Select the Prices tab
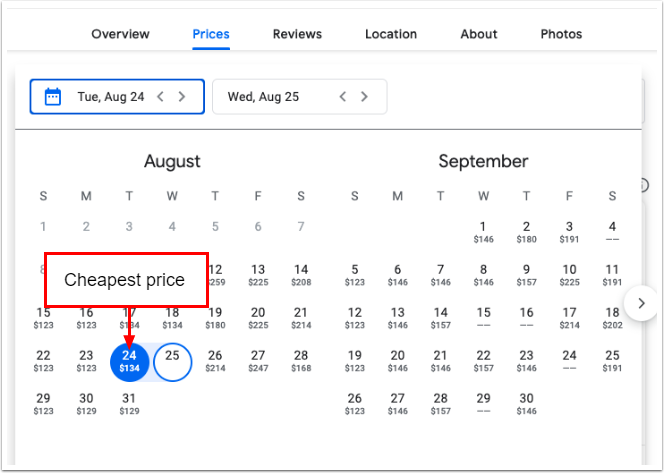664x473 pixels. (x=211, y=34)
